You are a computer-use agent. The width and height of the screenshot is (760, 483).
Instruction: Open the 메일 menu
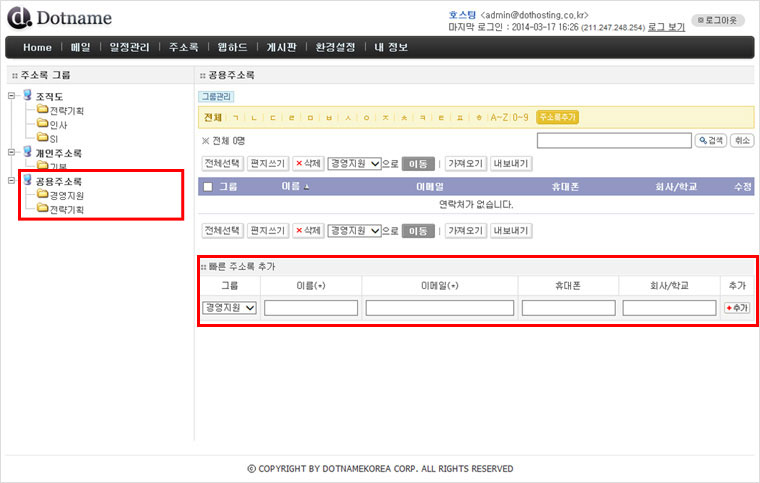click(80, 47)
